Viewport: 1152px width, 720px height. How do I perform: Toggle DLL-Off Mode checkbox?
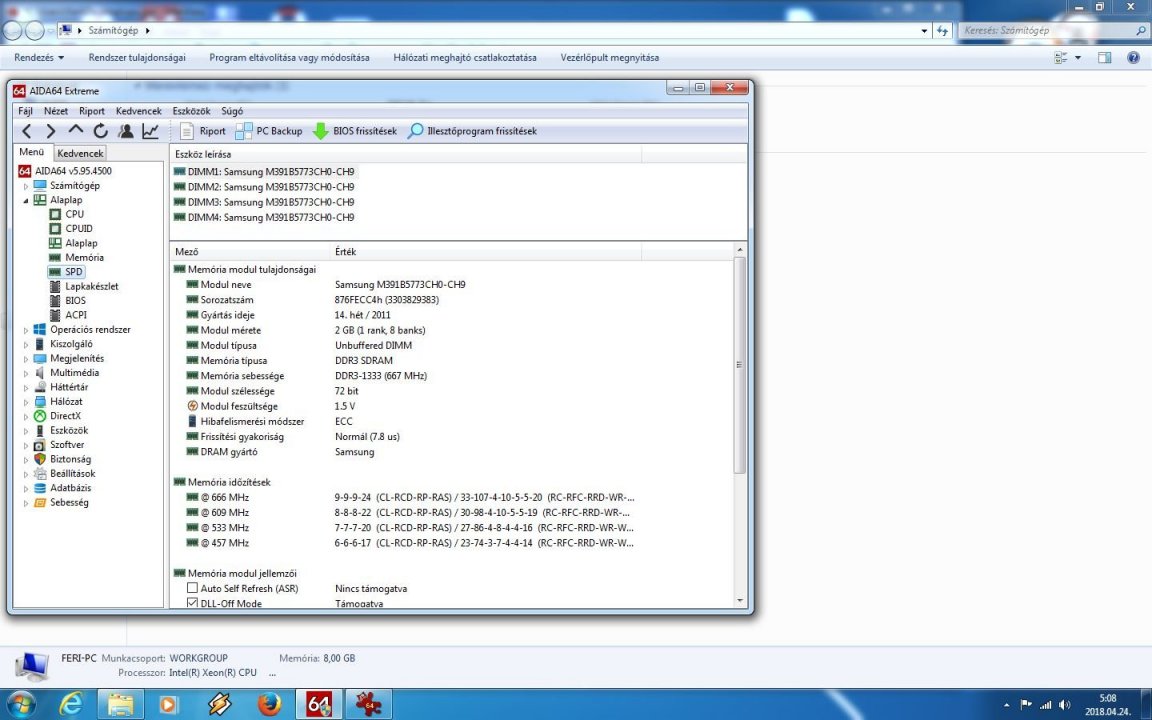[192, 603]
